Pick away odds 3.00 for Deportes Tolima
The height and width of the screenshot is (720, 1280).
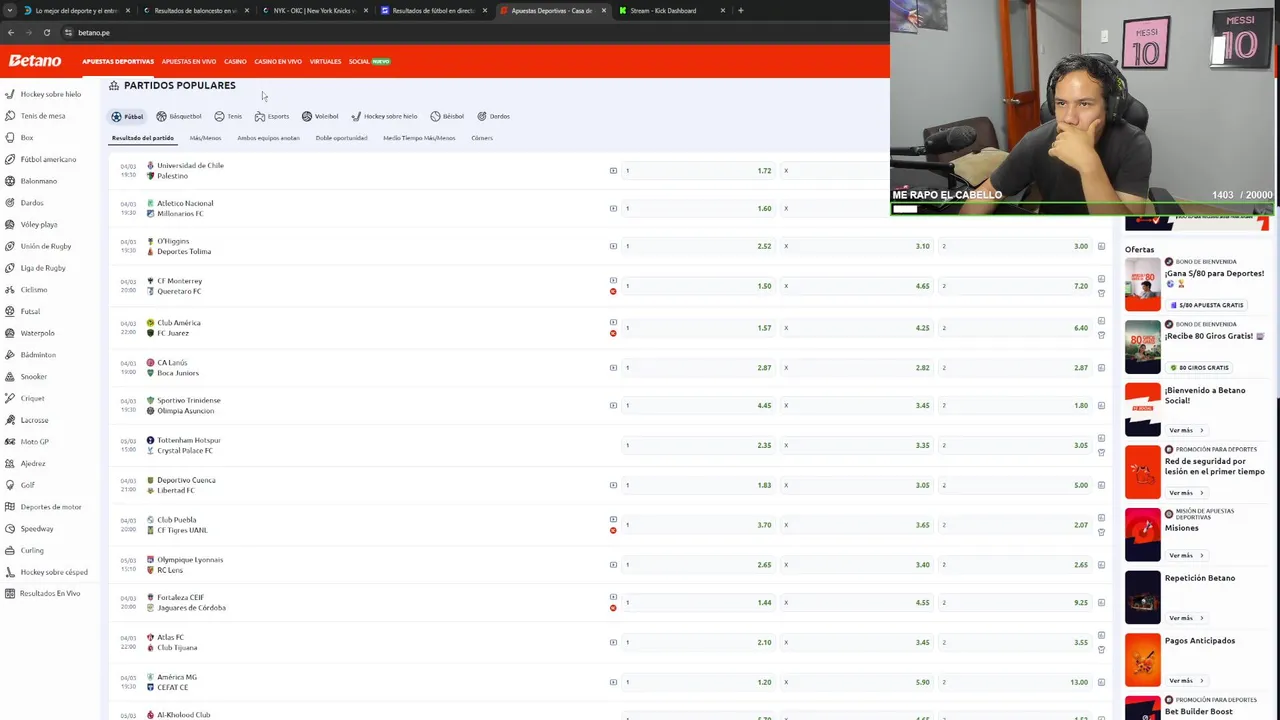[1015, 246]
